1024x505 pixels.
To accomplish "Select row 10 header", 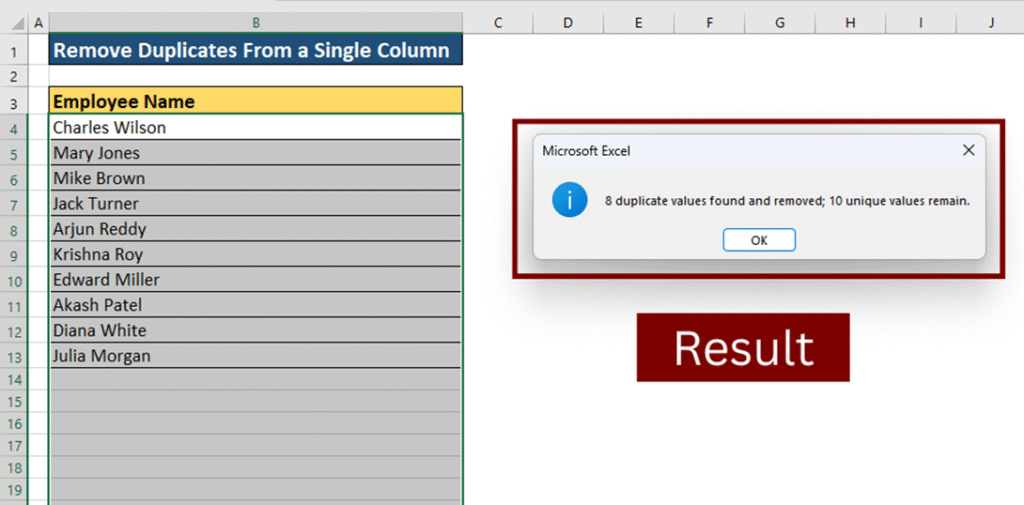I will point(14,281).
